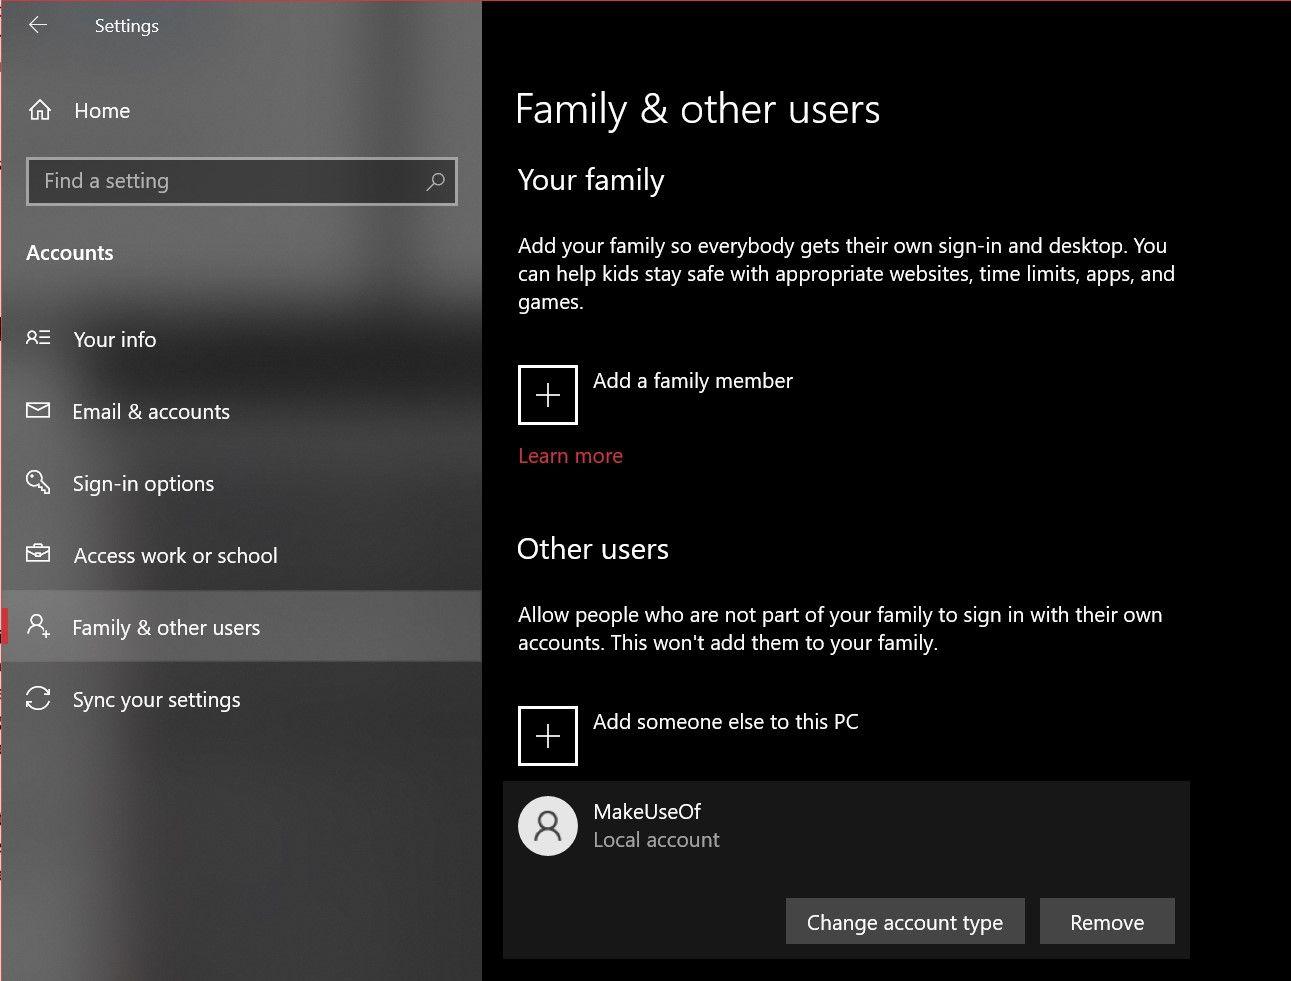The image size is (1291, 981).
Task: Click the plus icon for Add a family member
Action: click(548, 395)
